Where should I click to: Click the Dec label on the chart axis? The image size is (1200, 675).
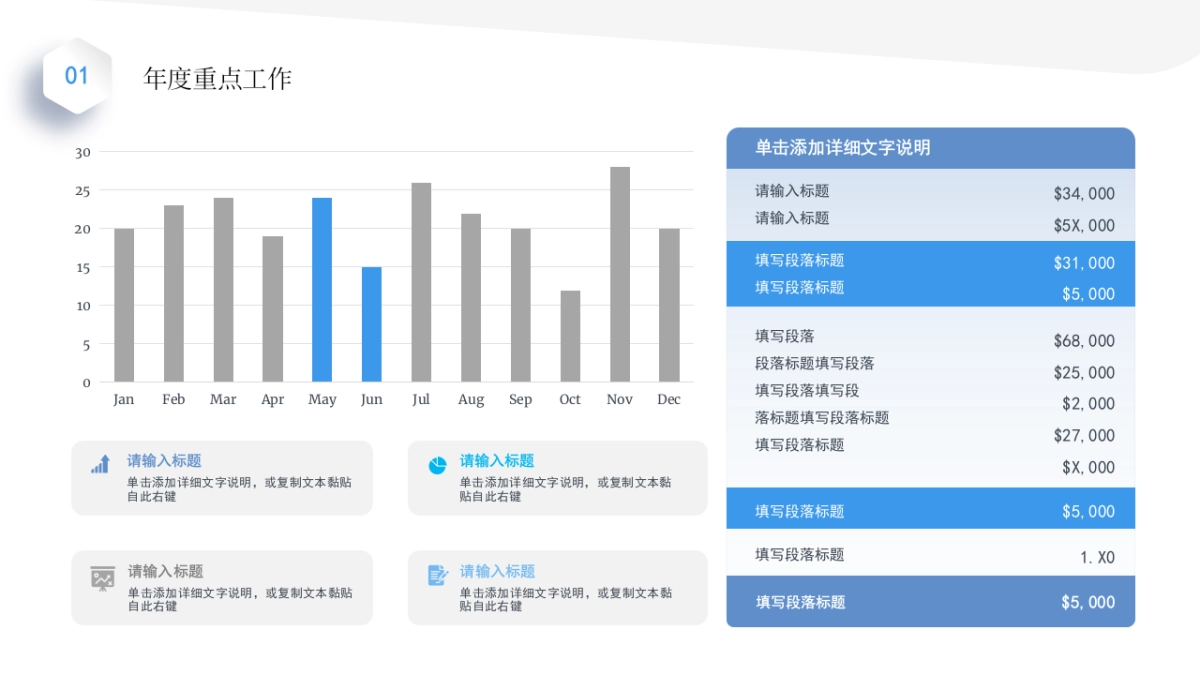tap(668, 399)
